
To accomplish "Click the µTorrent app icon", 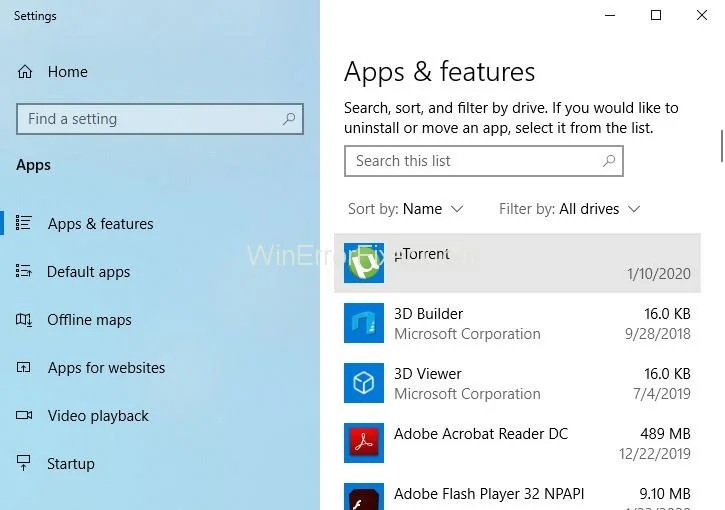I will tap(364, 263).
